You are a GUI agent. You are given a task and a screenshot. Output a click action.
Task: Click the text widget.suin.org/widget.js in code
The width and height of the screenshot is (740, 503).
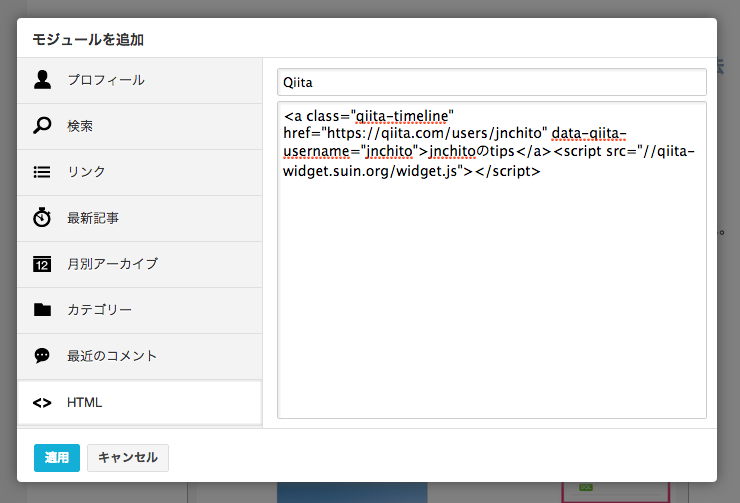tap(370, 171)
